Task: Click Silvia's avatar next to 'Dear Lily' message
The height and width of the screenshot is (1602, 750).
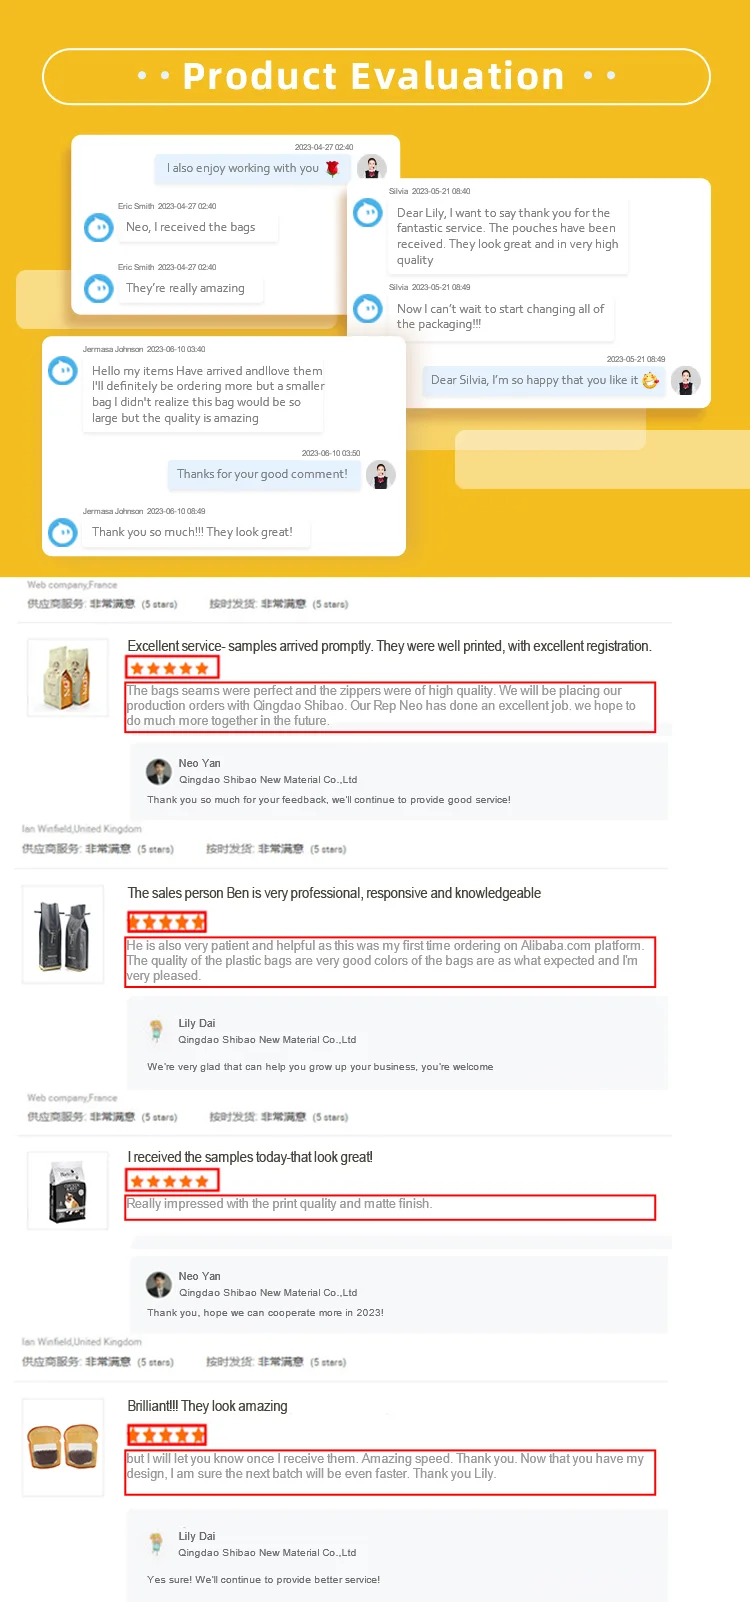Action: pos(368,213)
